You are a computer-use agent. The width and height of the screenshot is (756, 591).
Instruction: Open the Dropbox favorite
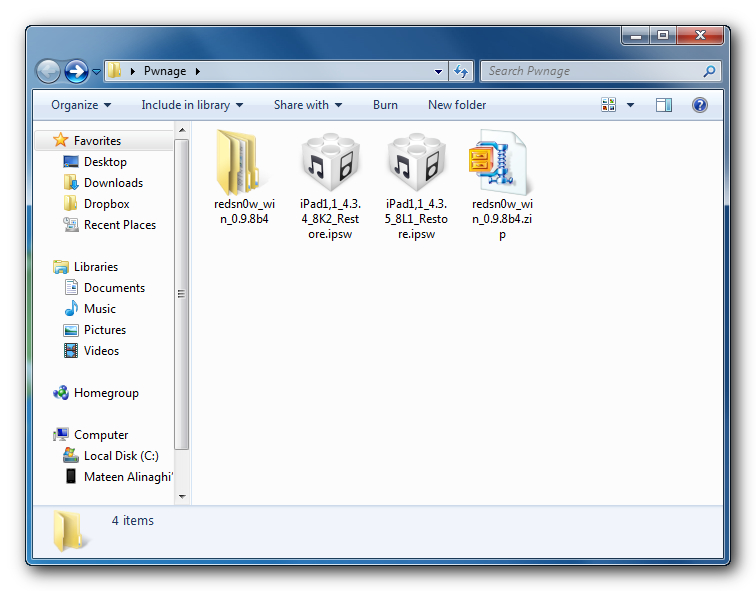(106, 204)
